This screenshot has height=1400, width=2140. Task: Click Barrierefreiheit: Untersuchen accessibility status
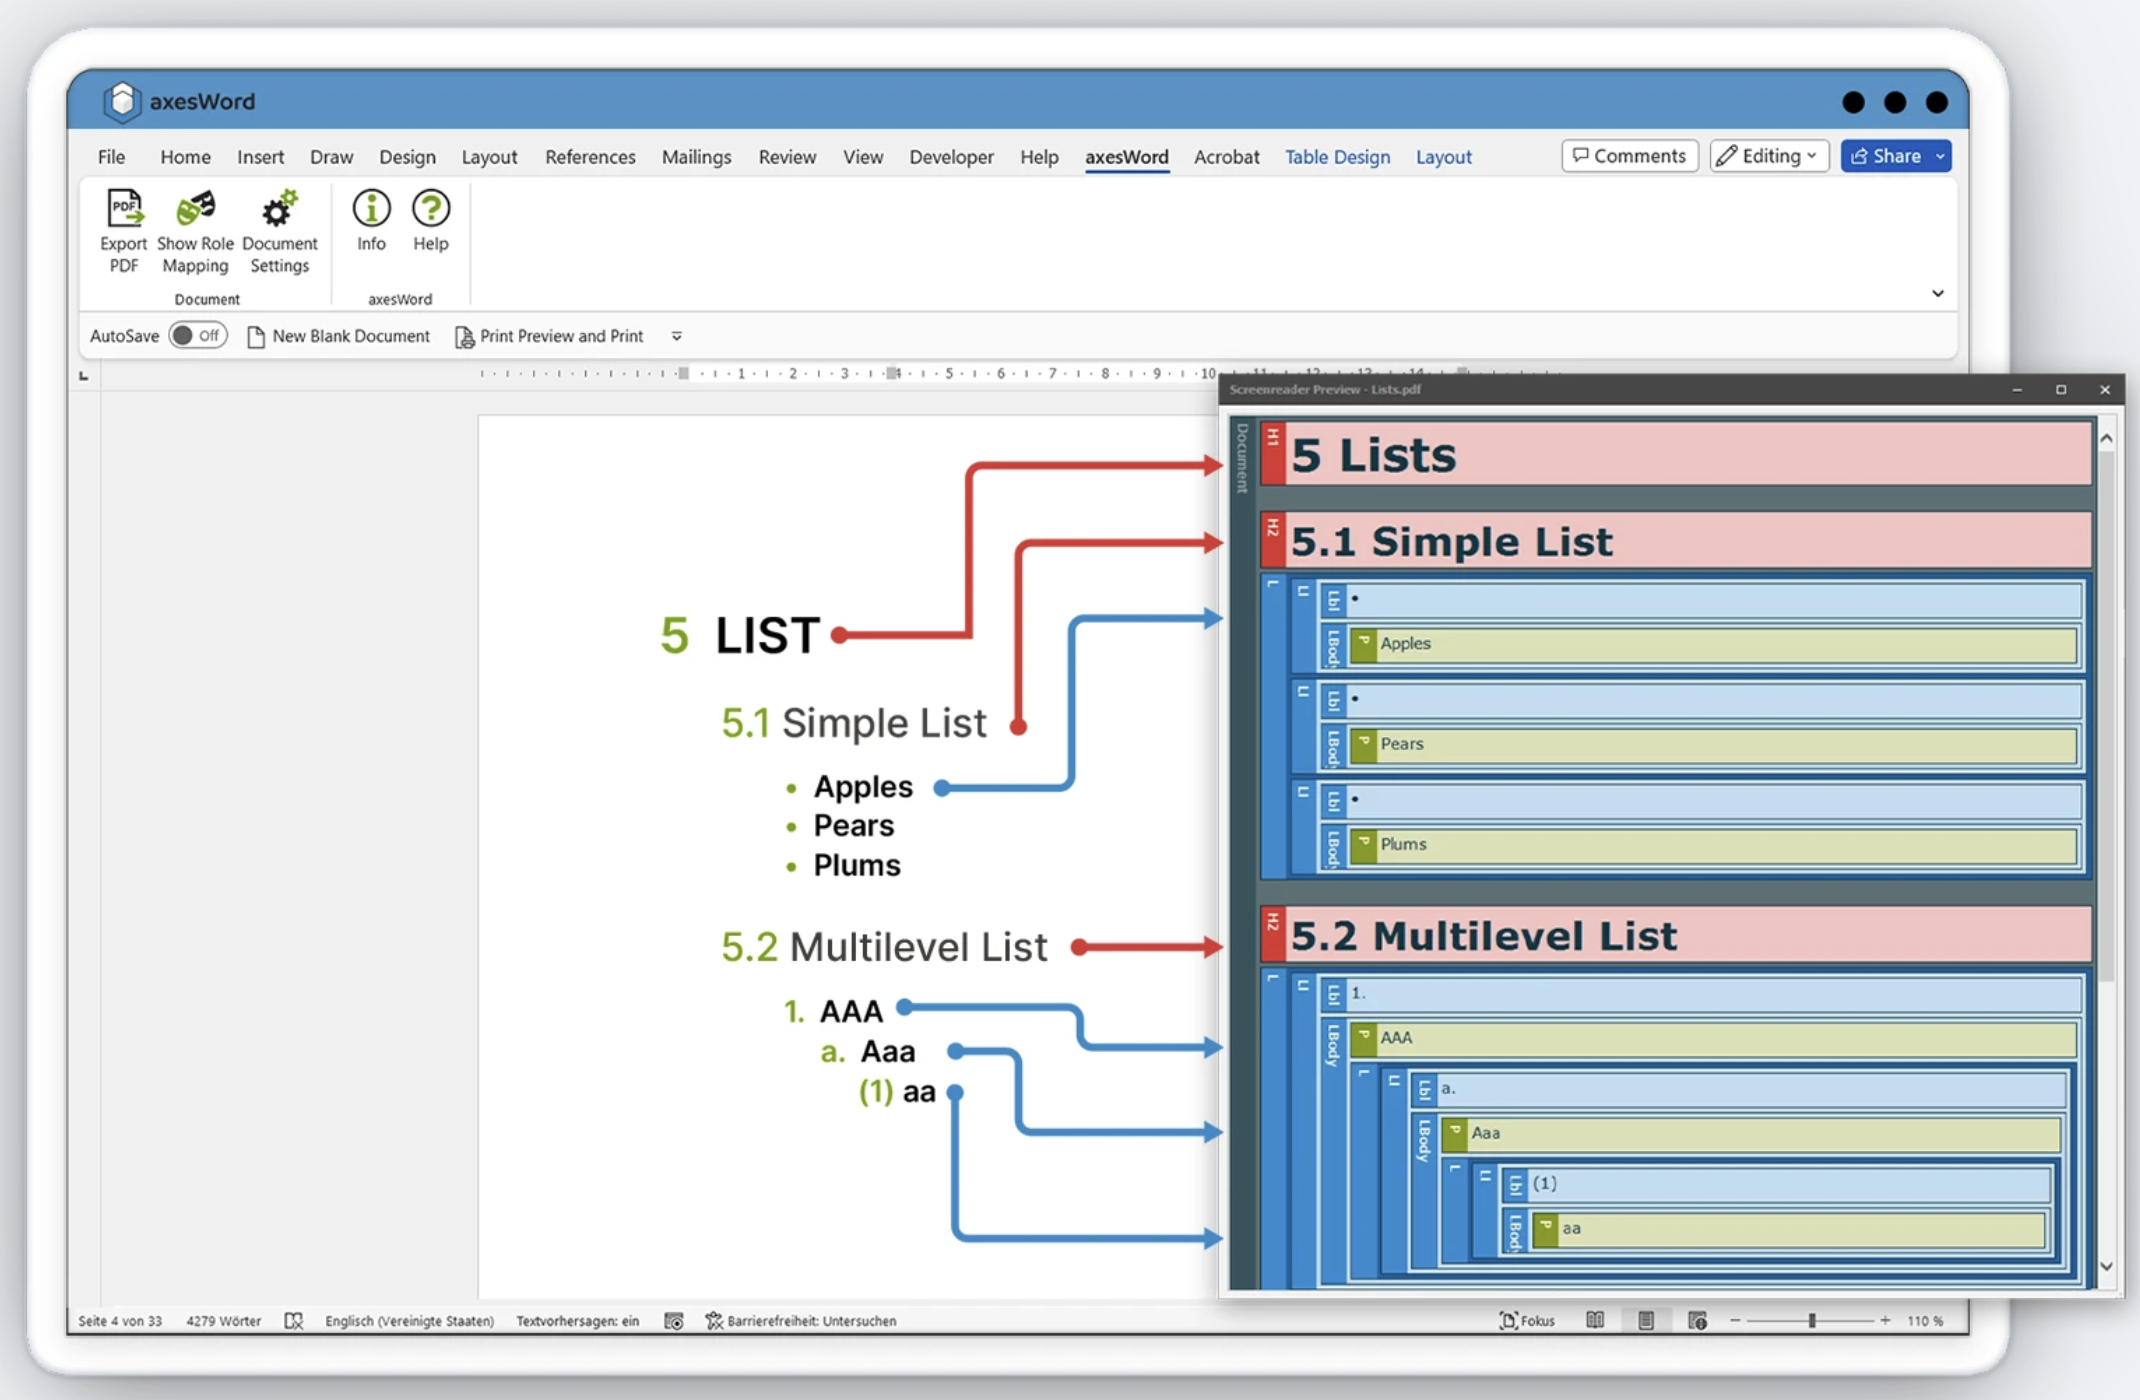(801, 1321)
